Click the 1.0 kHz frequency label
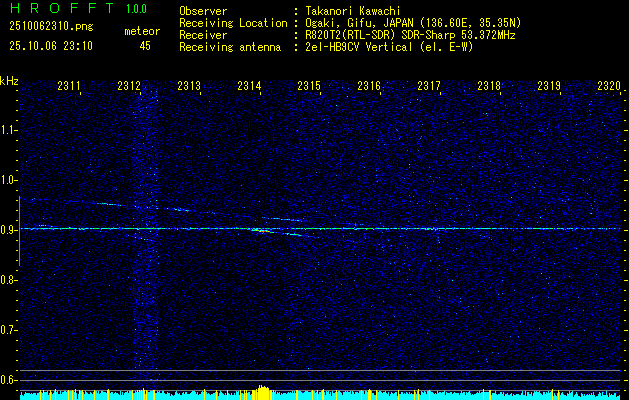The width and height of the screenshot is (629, 400). pyautogui.click(x=8, y=180)
